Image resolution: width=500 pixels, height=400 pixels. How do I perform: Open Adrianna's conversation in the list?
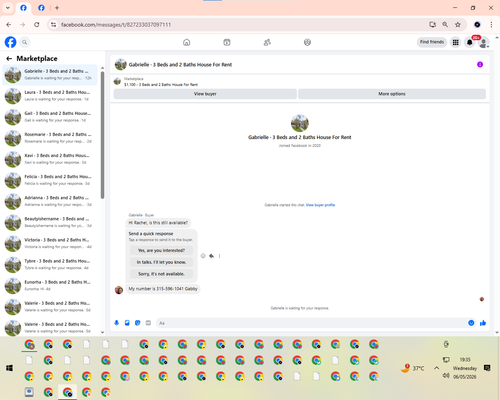coord(50,201)
